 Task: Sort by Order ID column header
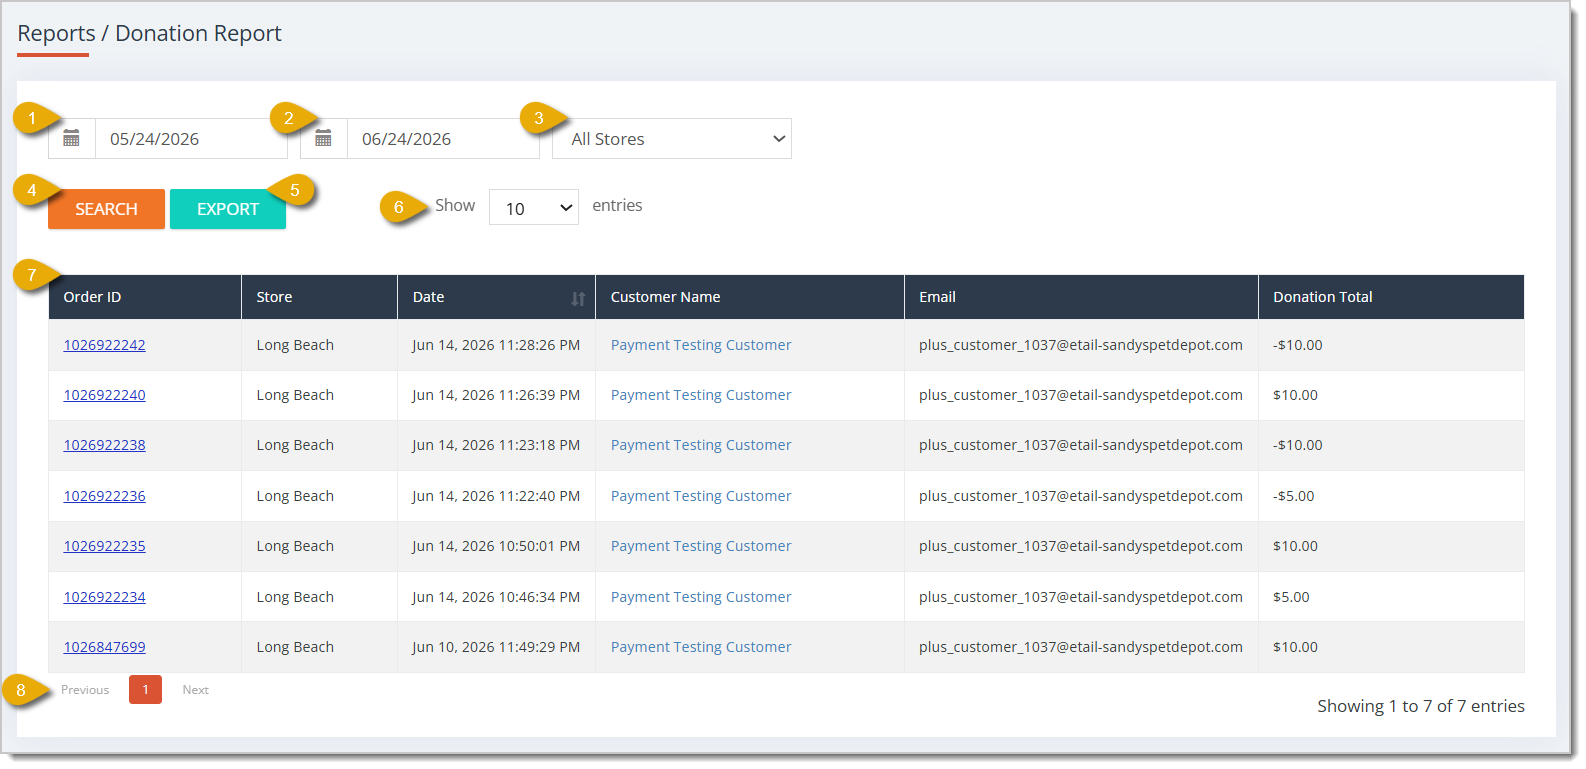click(145, 297)
